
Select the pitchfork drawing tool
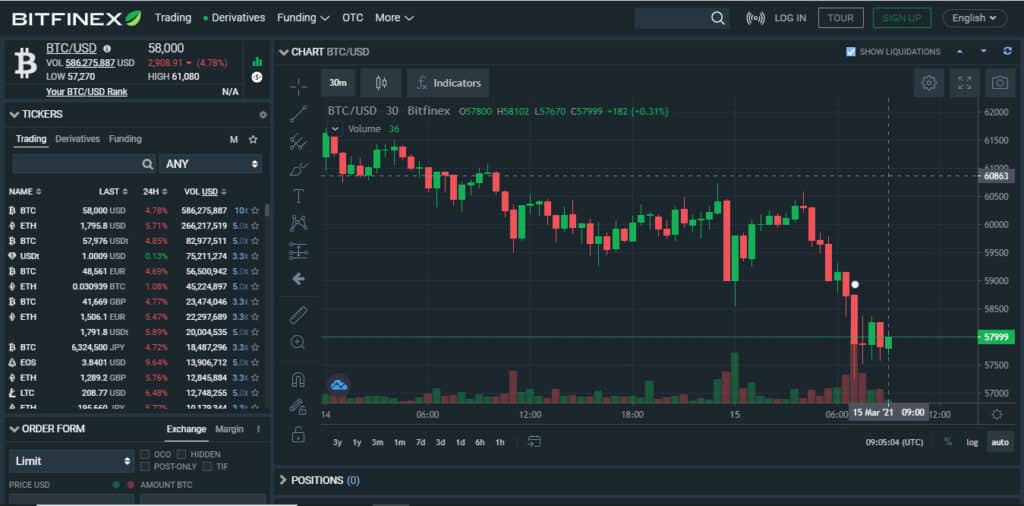click(x=298, y=141)
